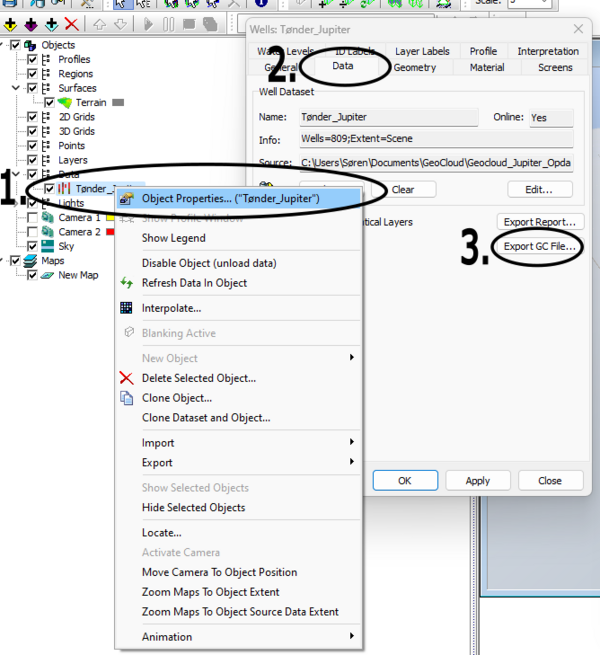The height and width of the screenshot is (655, 600).
Task: Click the Camera 1 icon
Action: pyautogui.click(x=48, y=217)
